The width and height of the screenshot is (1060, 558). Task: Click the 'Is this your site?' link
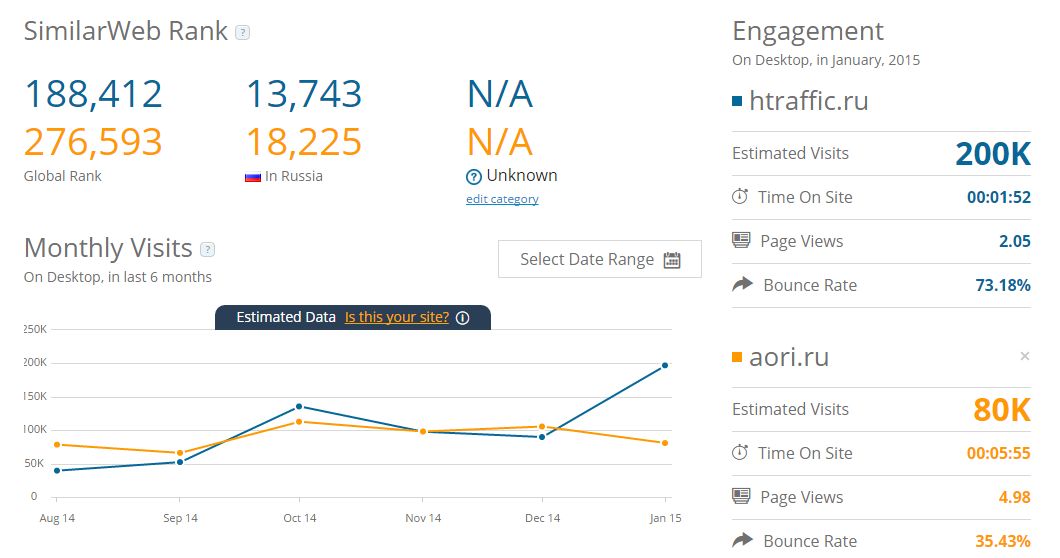(397, 317)
